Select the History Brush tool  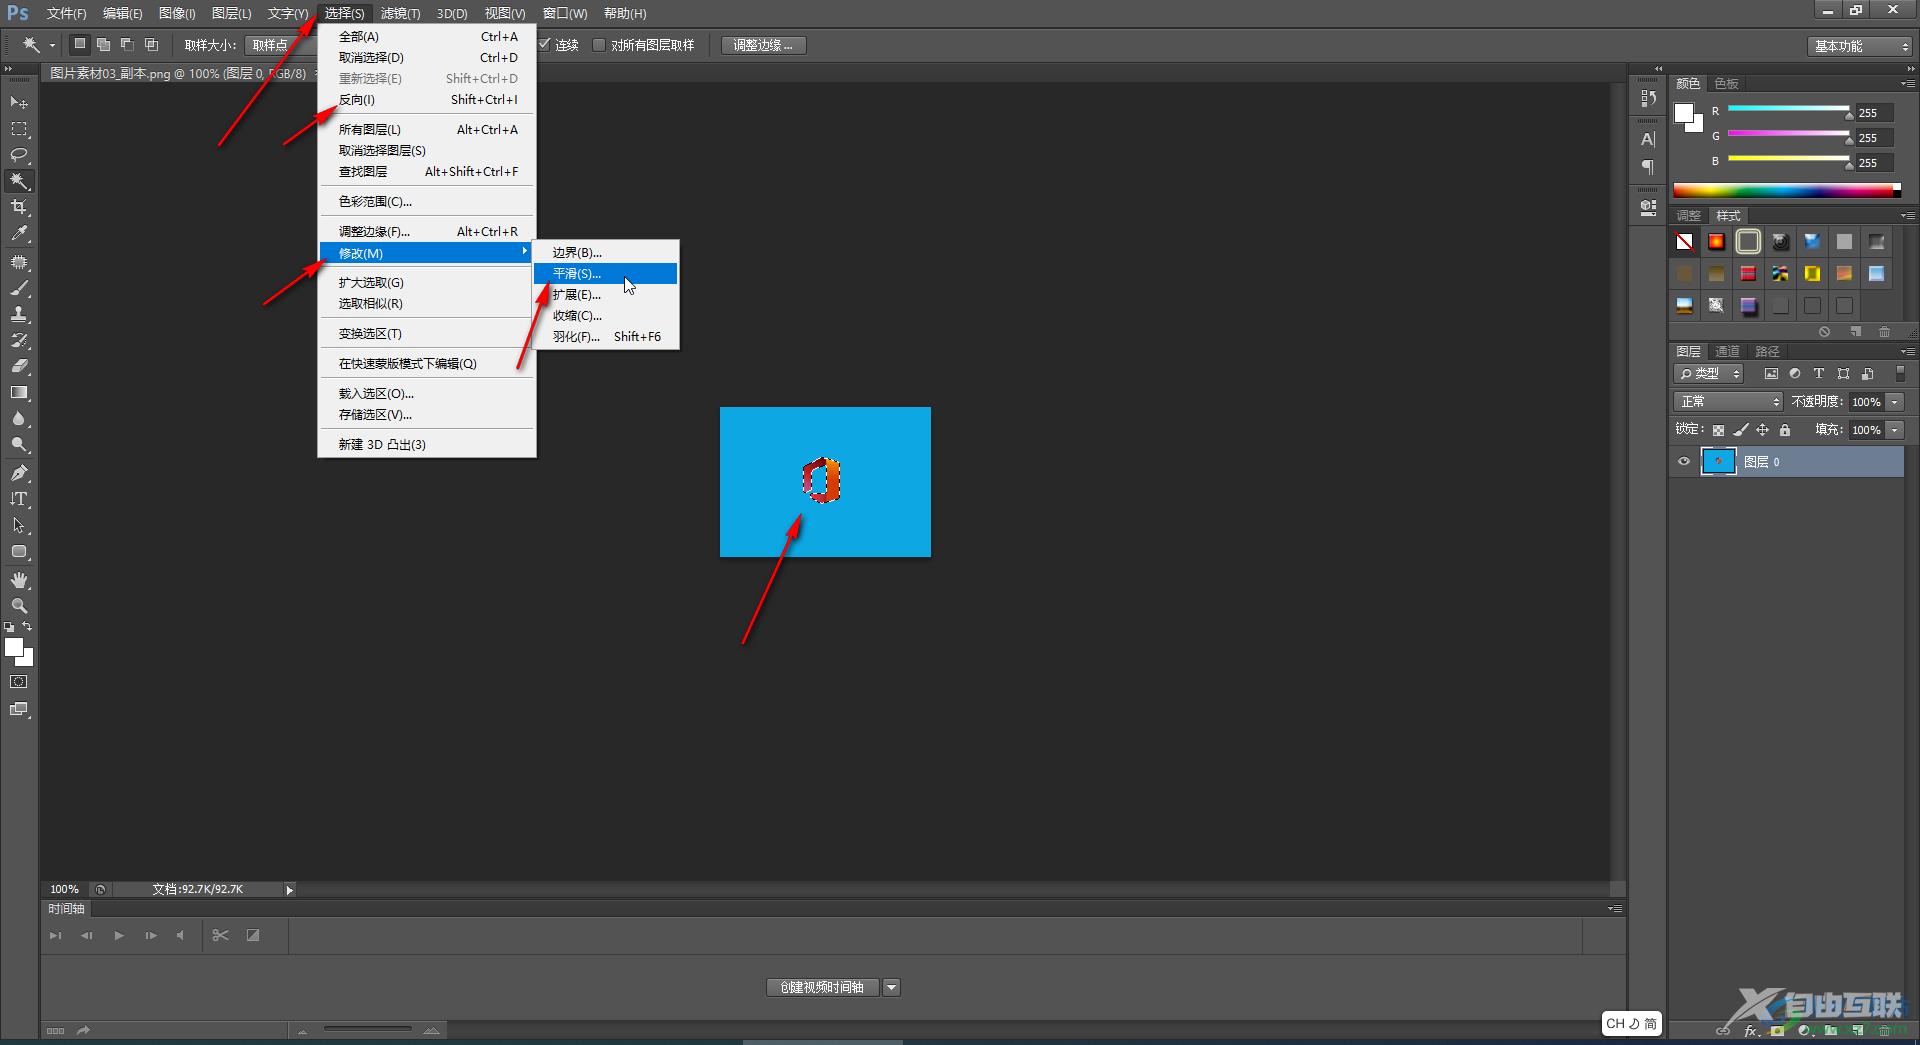pyautogui.click(x=19, y=340)
